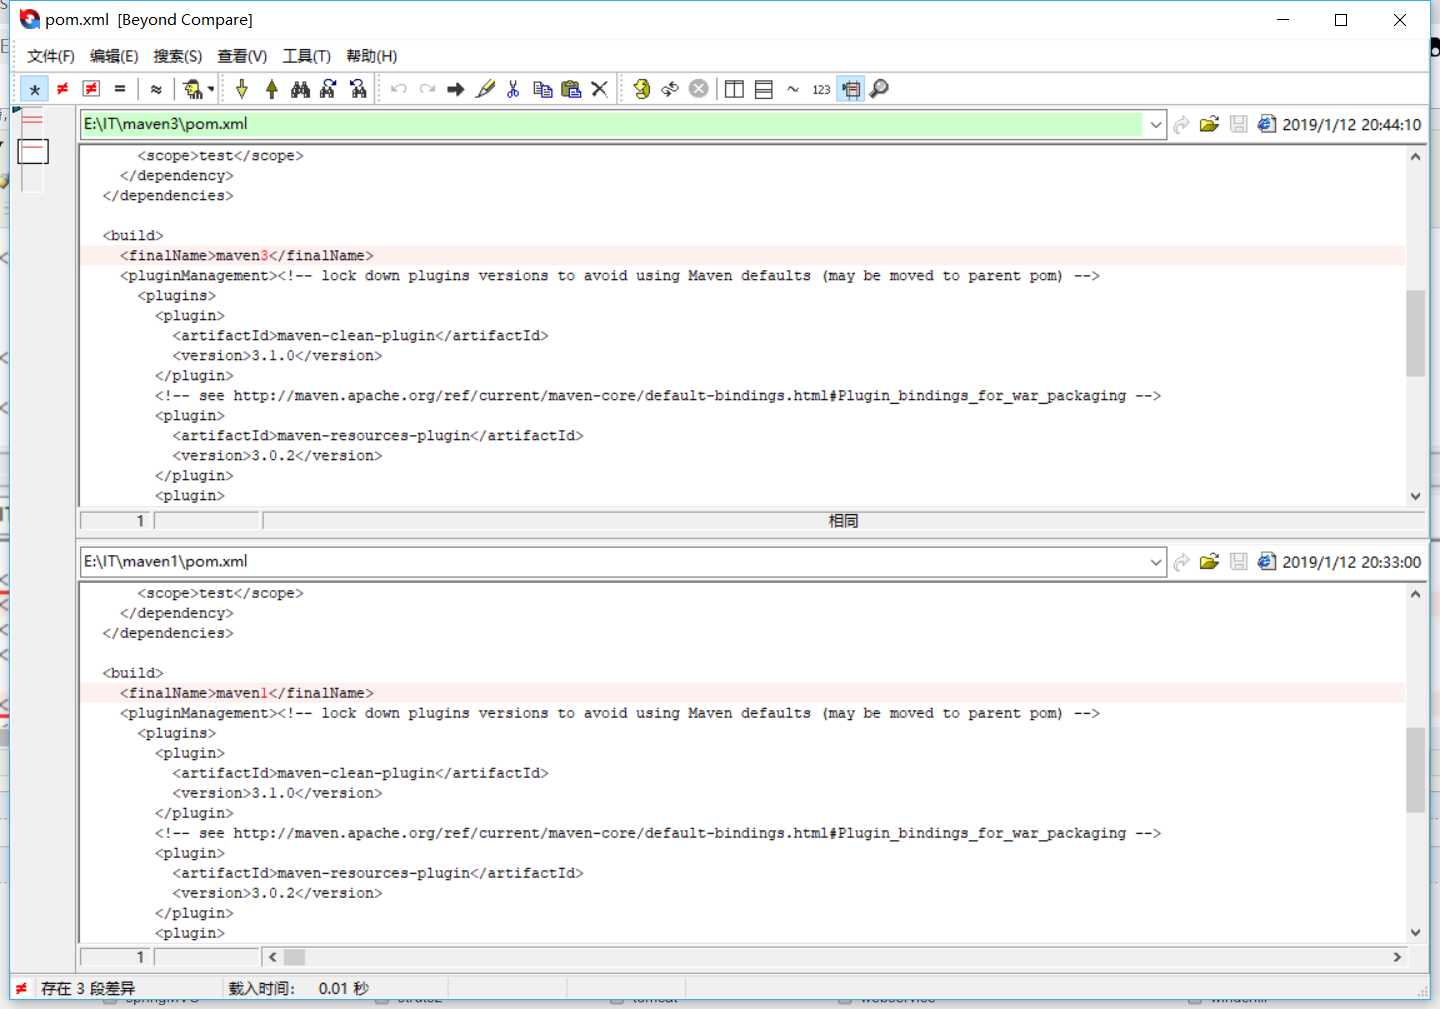Toggle Show Same equals-sign button
The height and width of the screenshot is (1009, 1440).
click(120, 89)
